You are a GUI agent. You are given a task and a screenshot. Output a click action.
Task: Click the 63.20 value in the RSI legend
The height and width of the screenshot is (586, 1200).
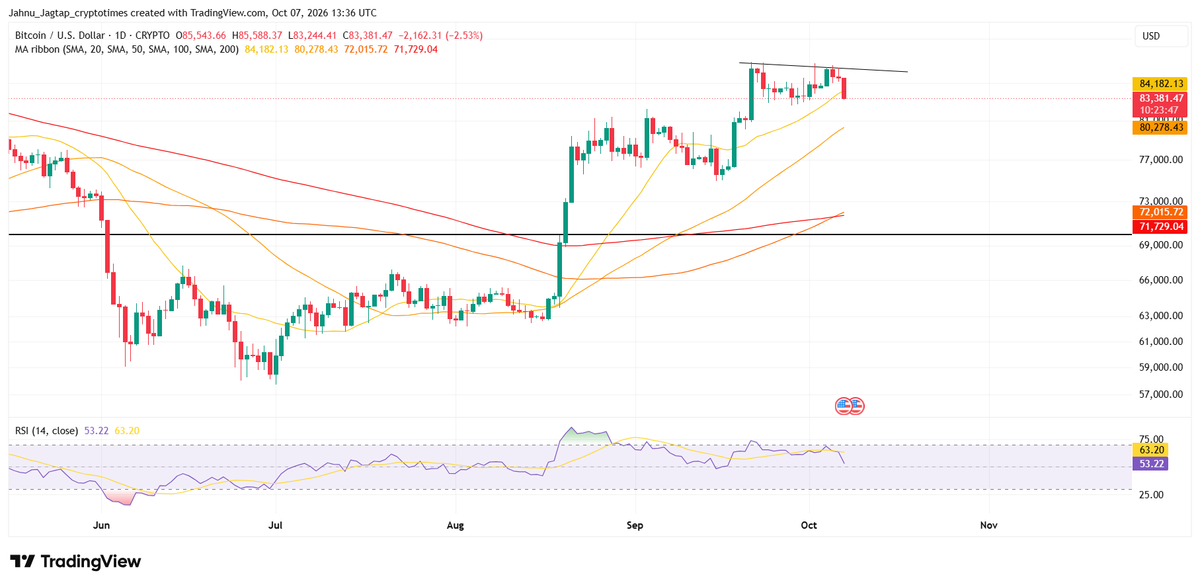click(x=126, y=431)
